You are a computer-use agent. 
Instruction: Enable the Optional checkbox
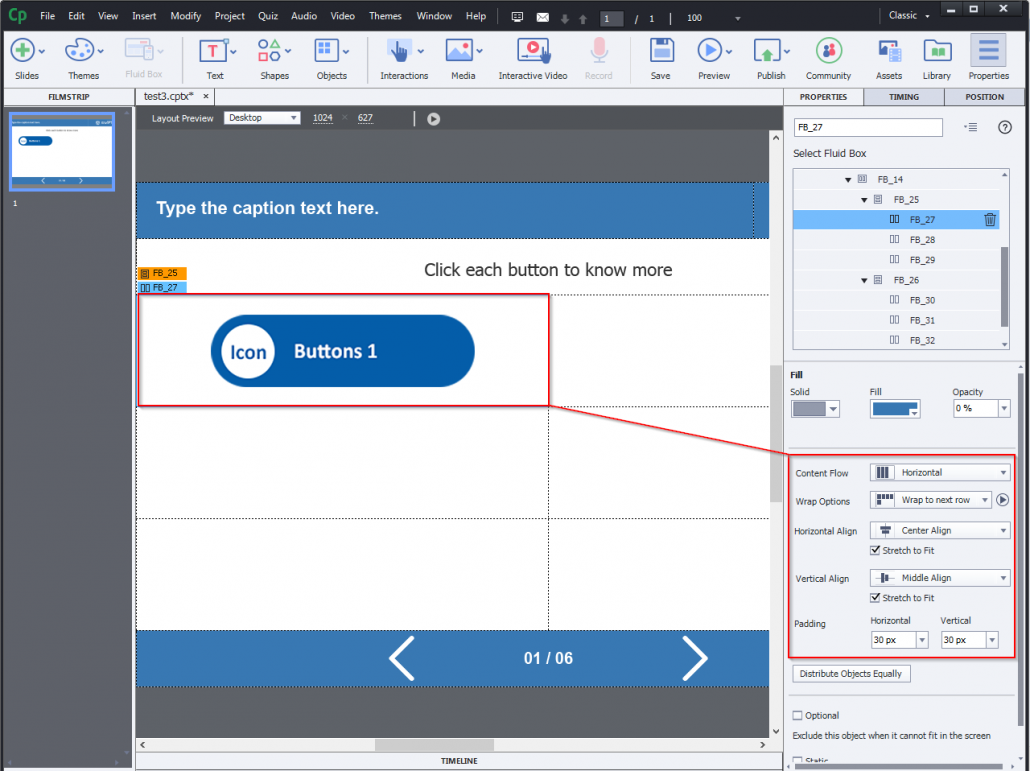[x=795, y=715]
